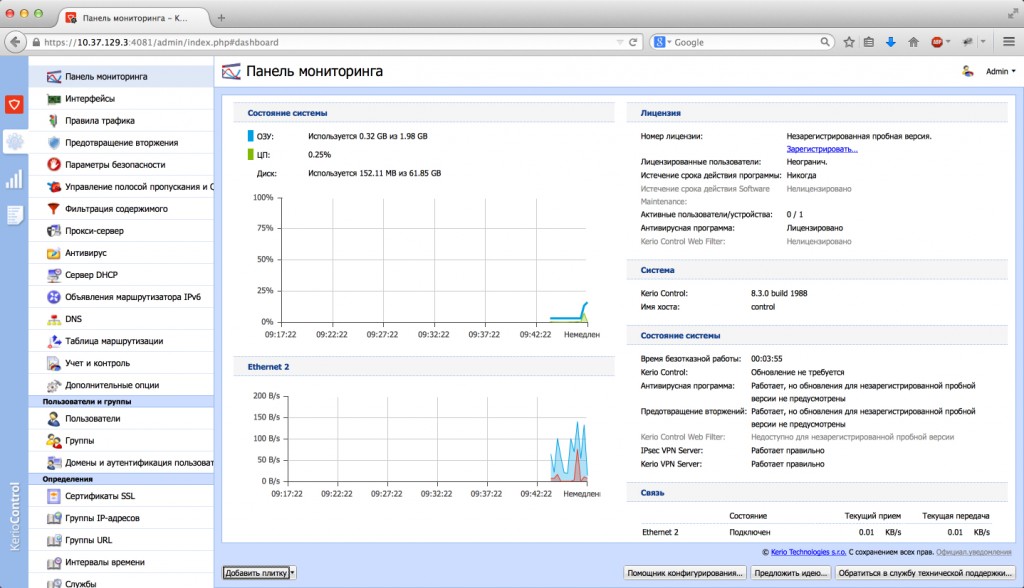Click the Google search input field
The height and width of the screenshot is (588, 1024).
pyautogui.click(x=746, y=42)
